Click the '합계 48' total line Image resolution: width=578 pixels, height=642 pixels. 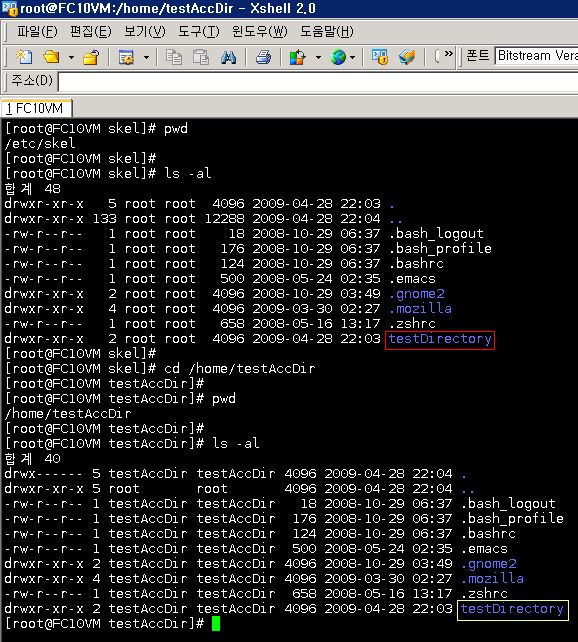point(32,188)
